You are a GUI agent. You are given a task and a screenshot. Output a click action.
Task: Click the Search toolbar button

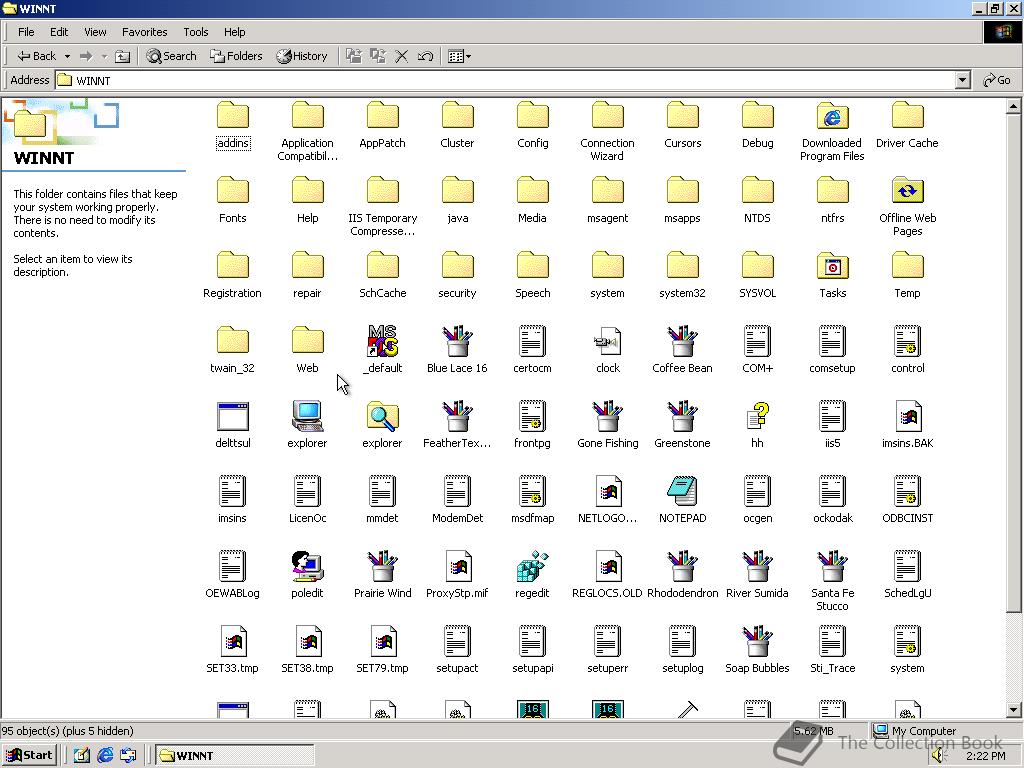coord(172,56)
